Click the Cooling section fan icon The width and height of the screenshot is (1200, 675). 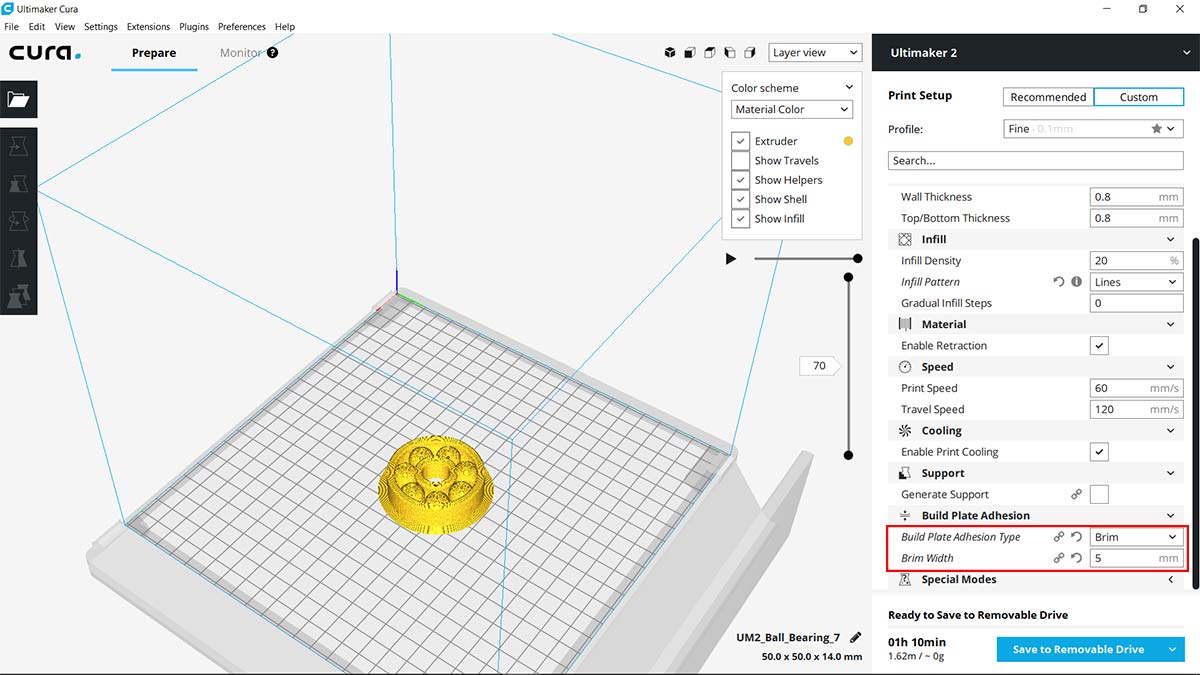tap(905, 431)
